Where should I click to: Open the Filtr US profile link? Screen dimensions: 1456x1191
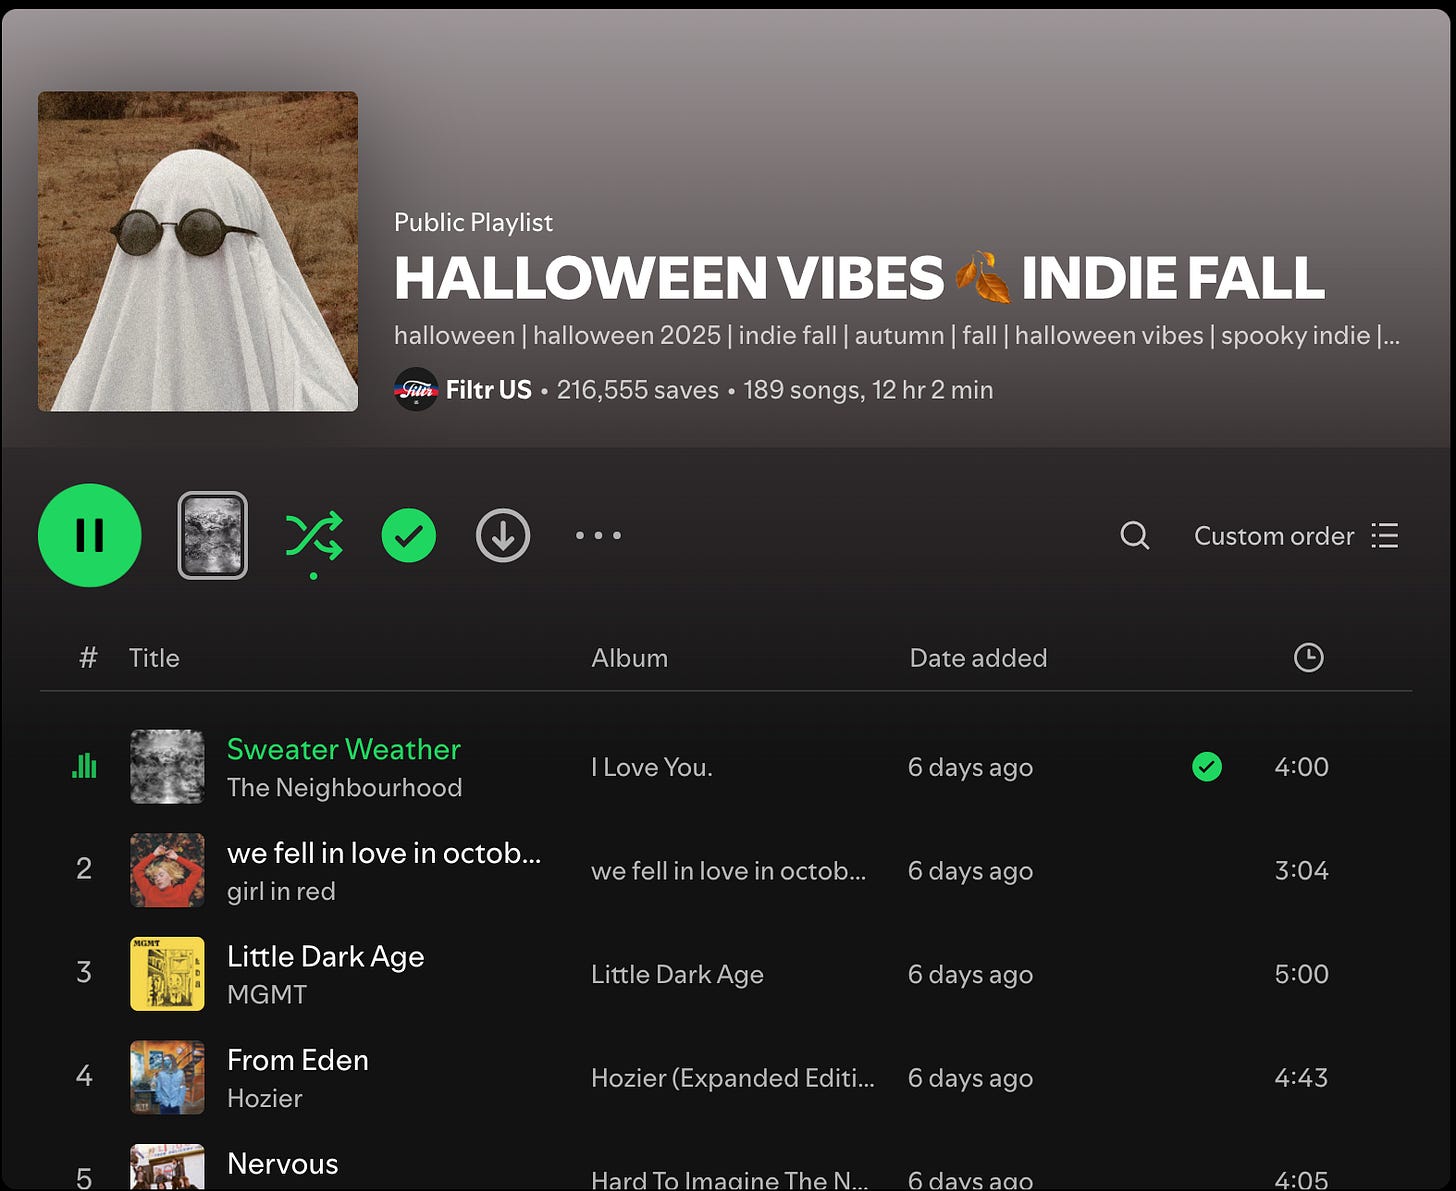point(489,390)
